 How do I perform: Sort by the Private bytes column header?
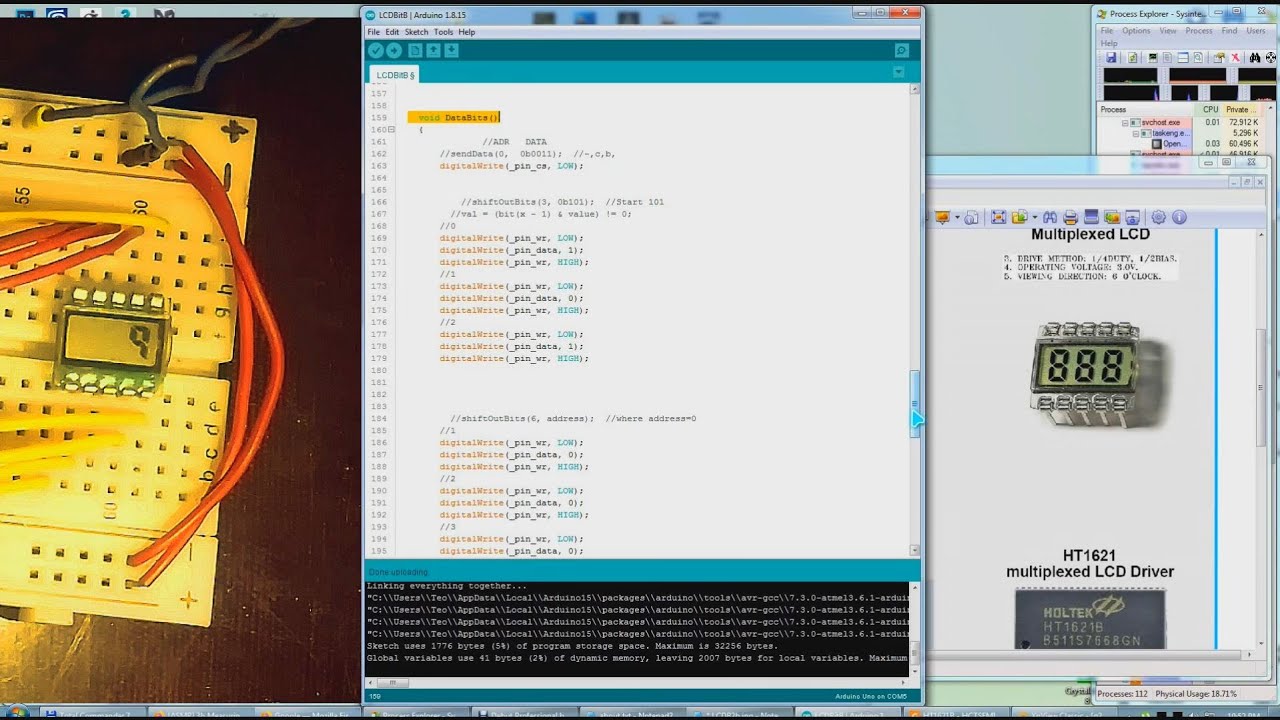click(x=1241, y=109)
